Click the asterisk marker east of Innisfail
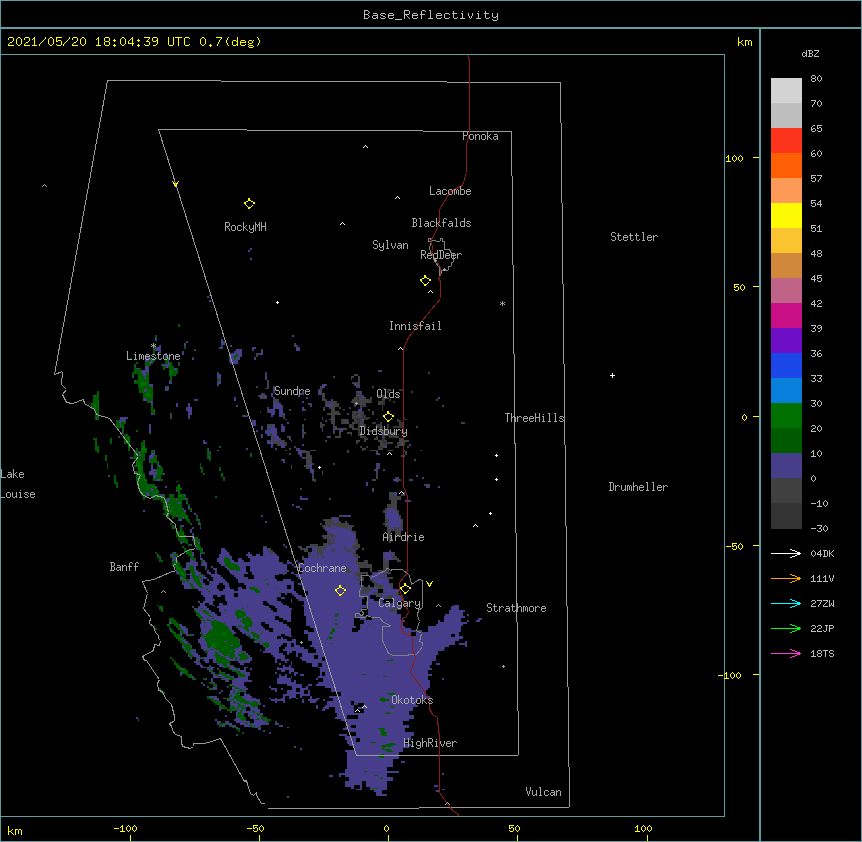Screen dimensions: 862x842 click(502, 304)
